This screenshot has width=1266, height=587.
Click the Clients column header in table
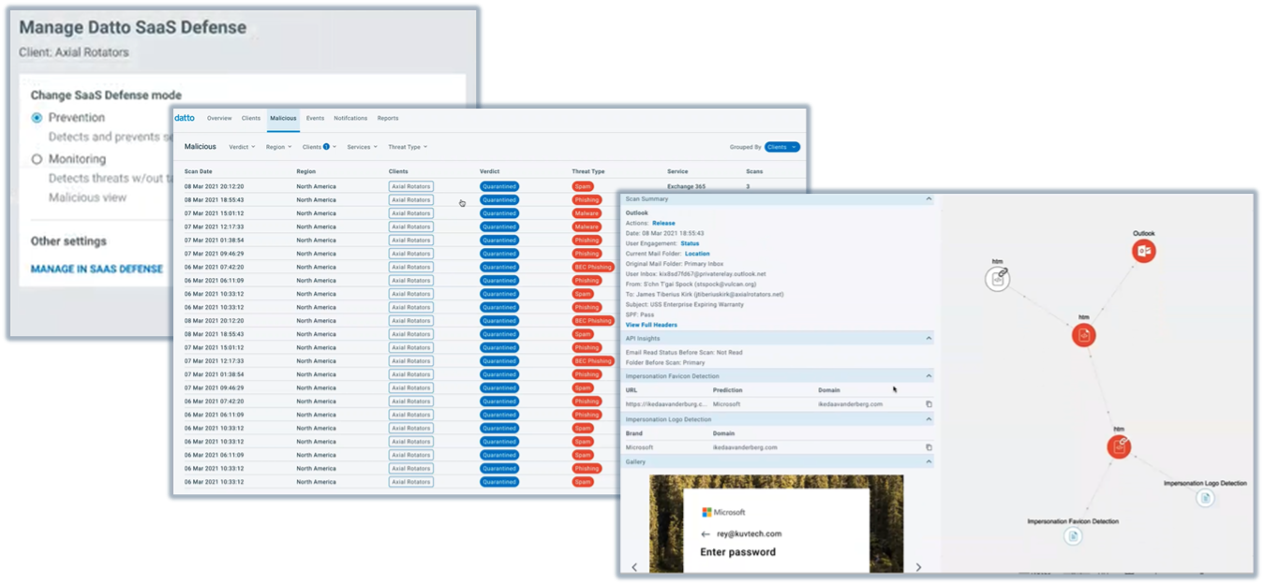pyautogui.click(x=398, y=171)
